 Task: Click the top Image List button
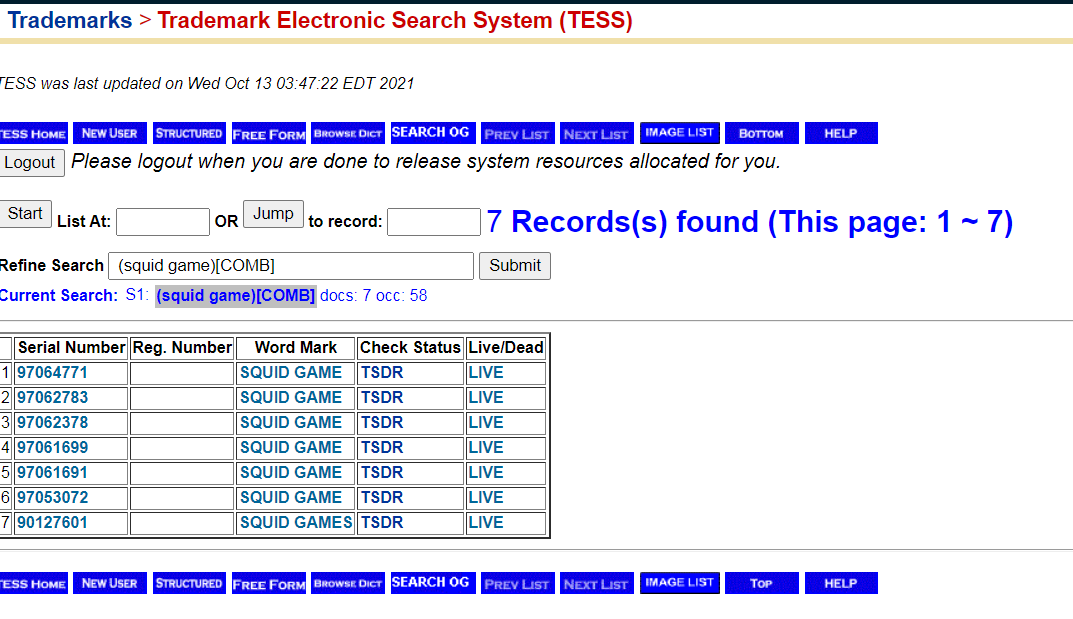tap(679, 133)
